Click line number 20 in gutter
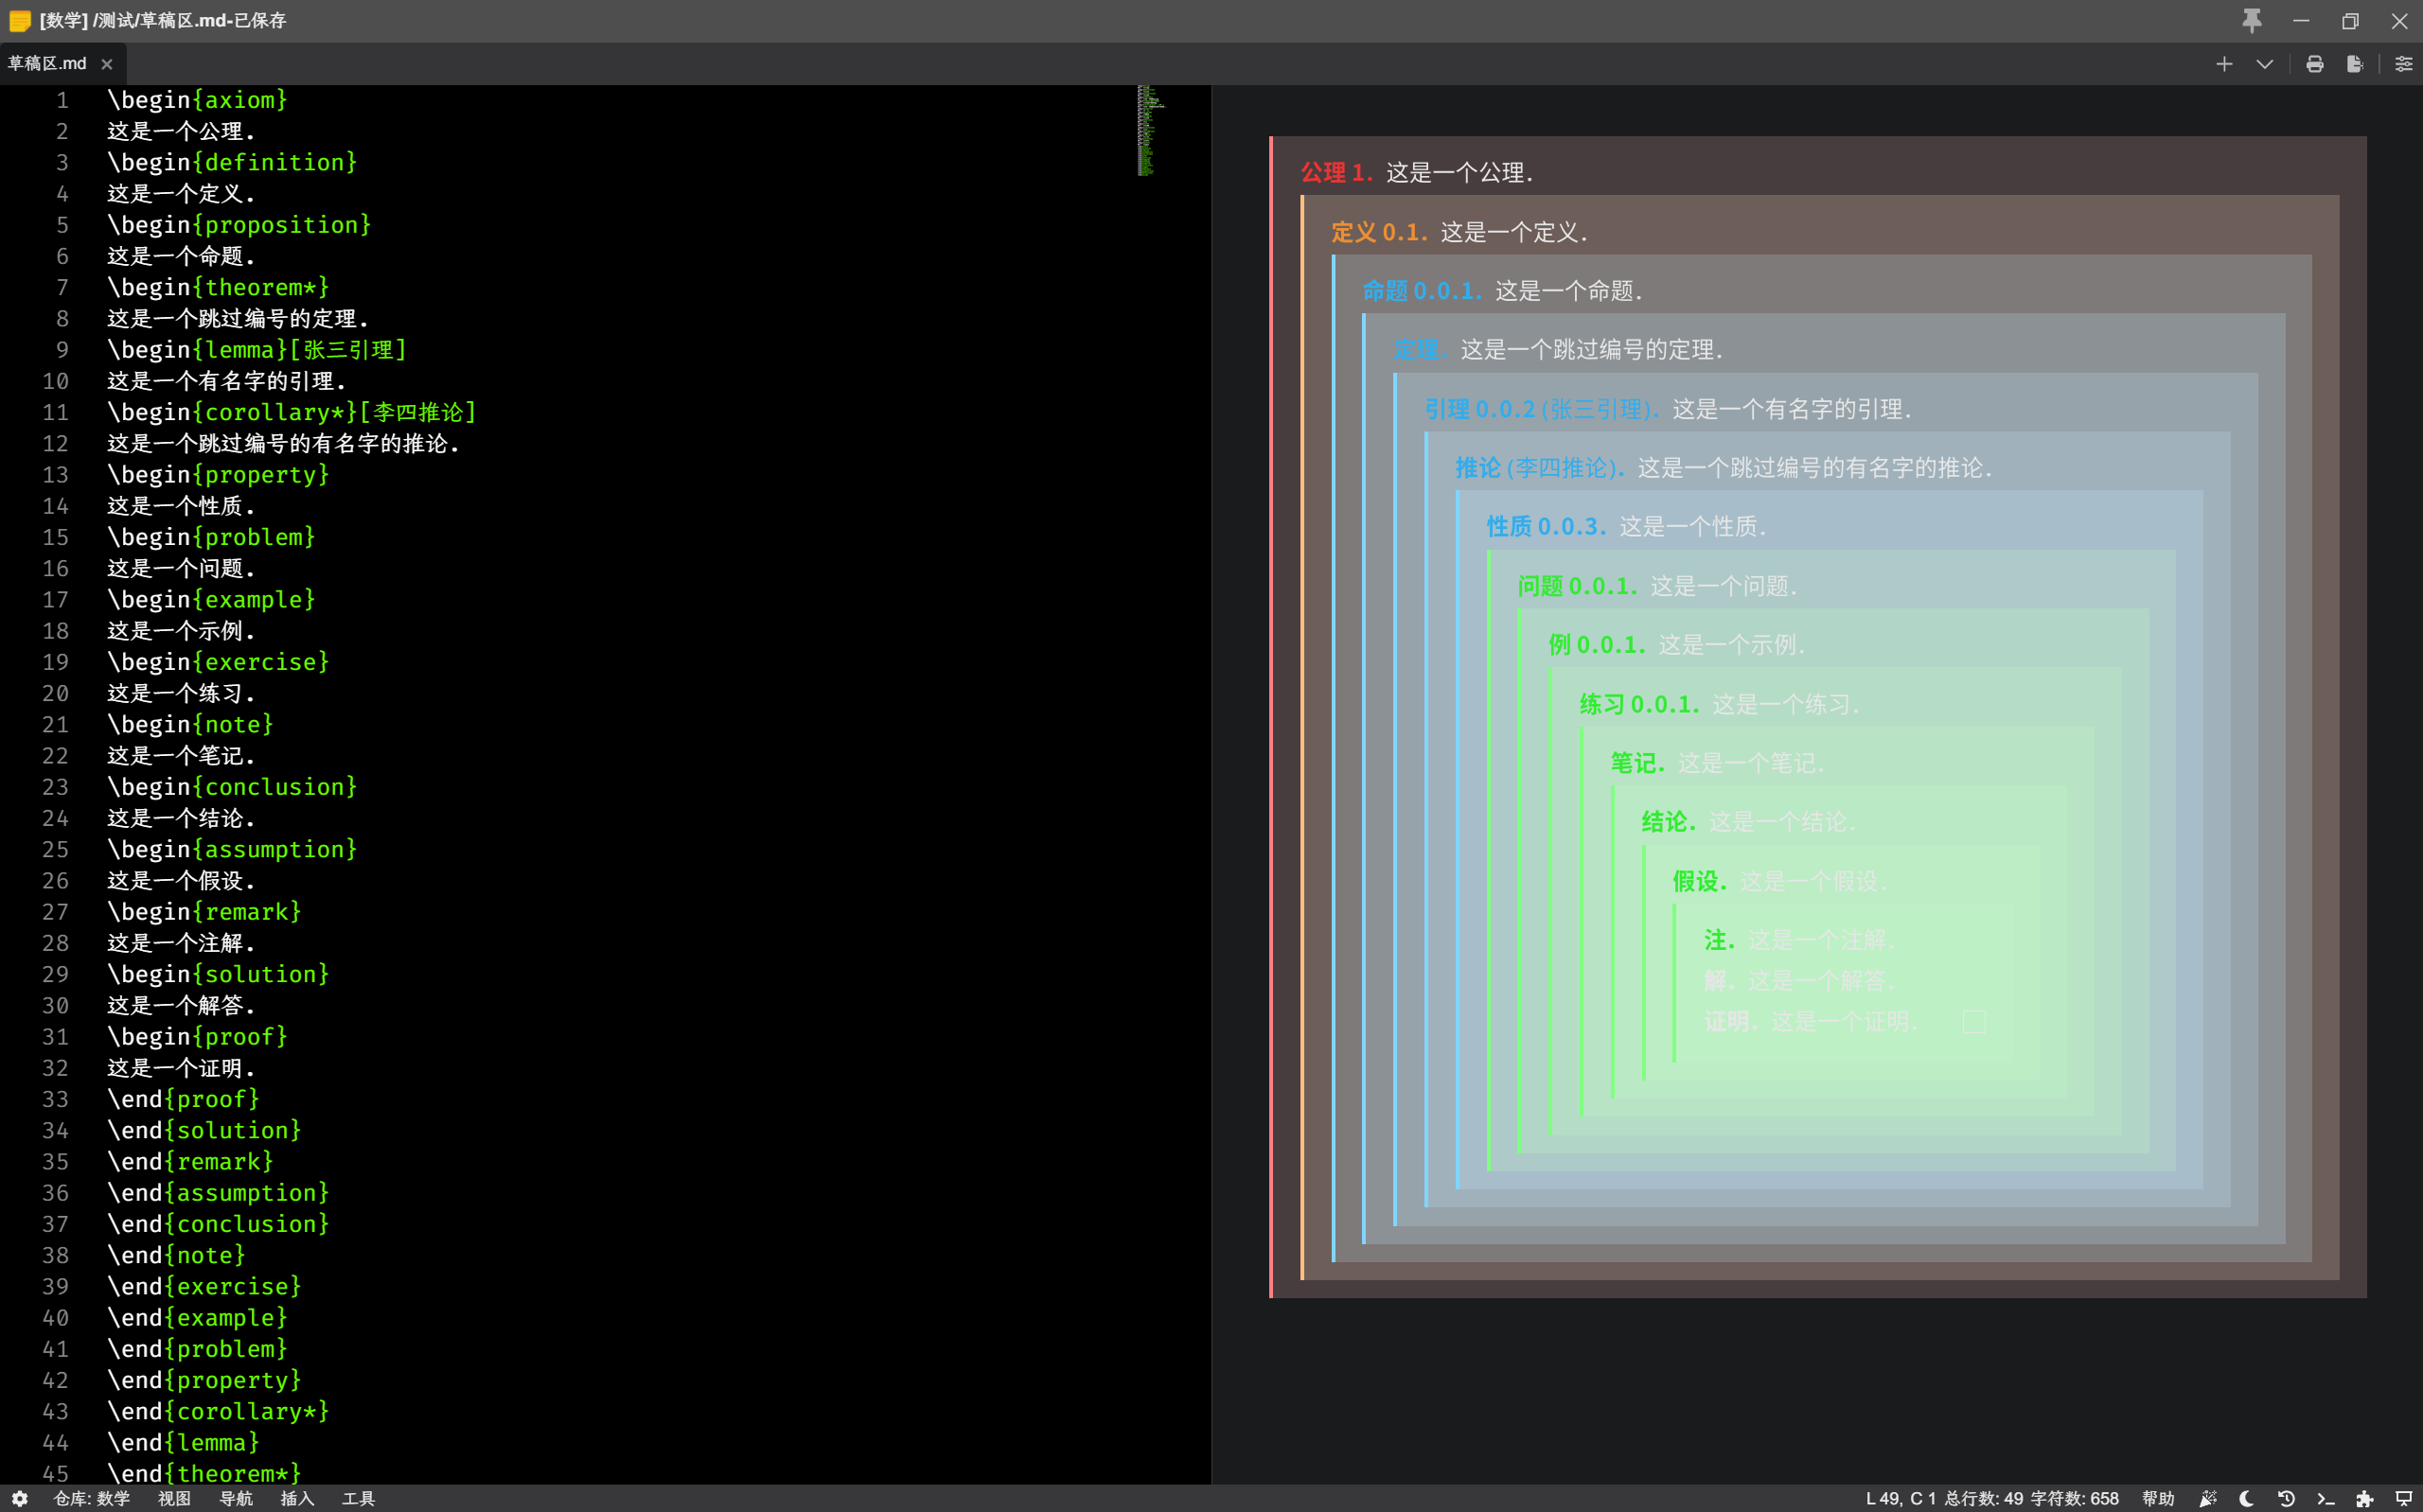This screenshot has height=1512, width=2423. (55, 693)
